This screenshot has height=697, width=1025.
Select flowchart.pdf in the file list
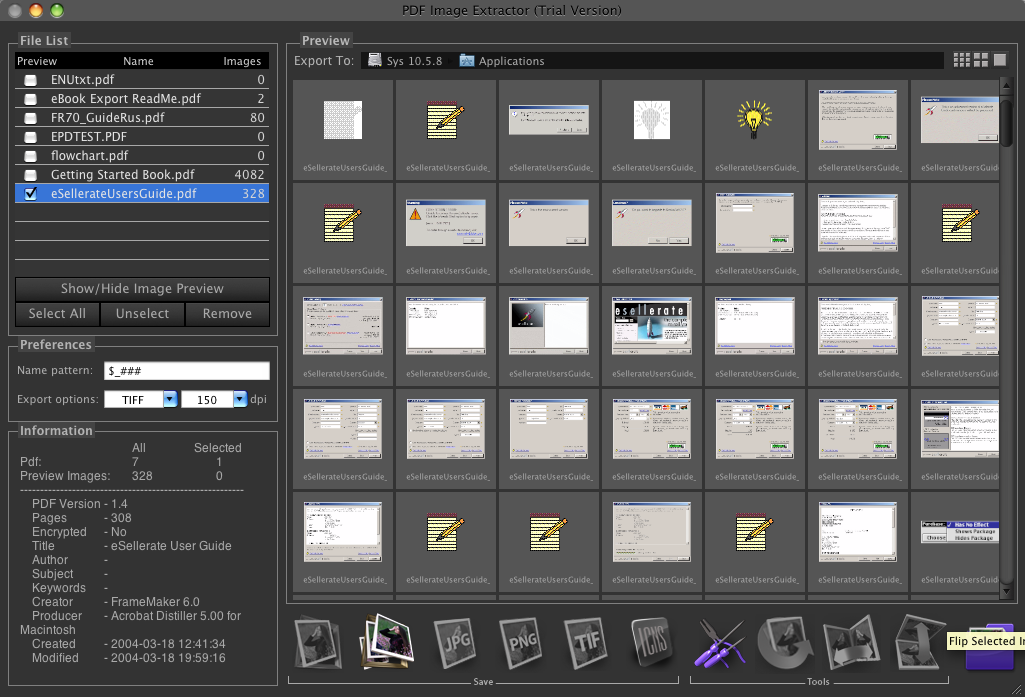click(x=90, y=156)
